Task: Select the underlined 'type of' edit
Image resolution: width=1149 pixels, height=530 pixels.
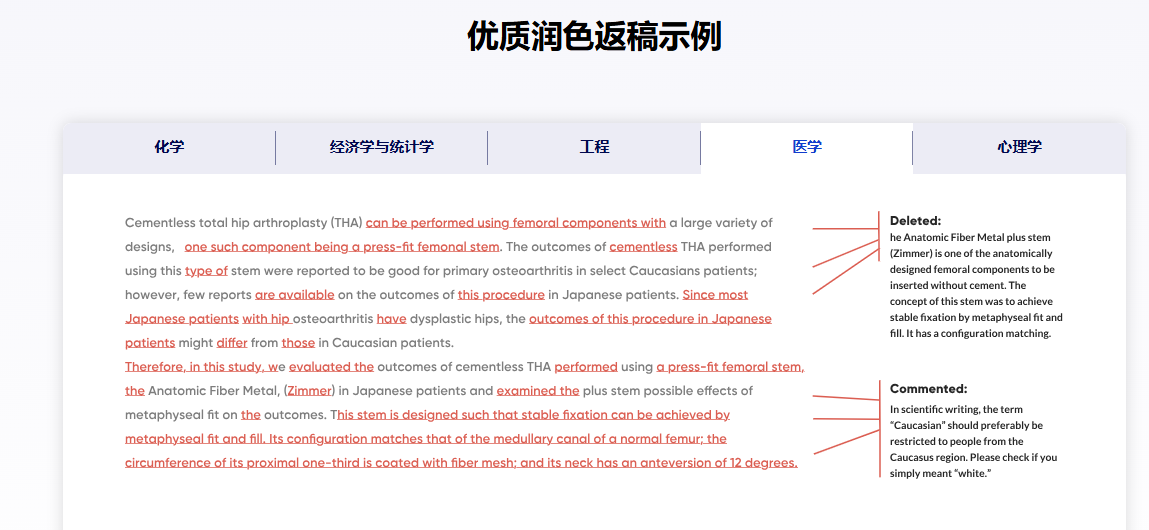Action: point(206,271)
